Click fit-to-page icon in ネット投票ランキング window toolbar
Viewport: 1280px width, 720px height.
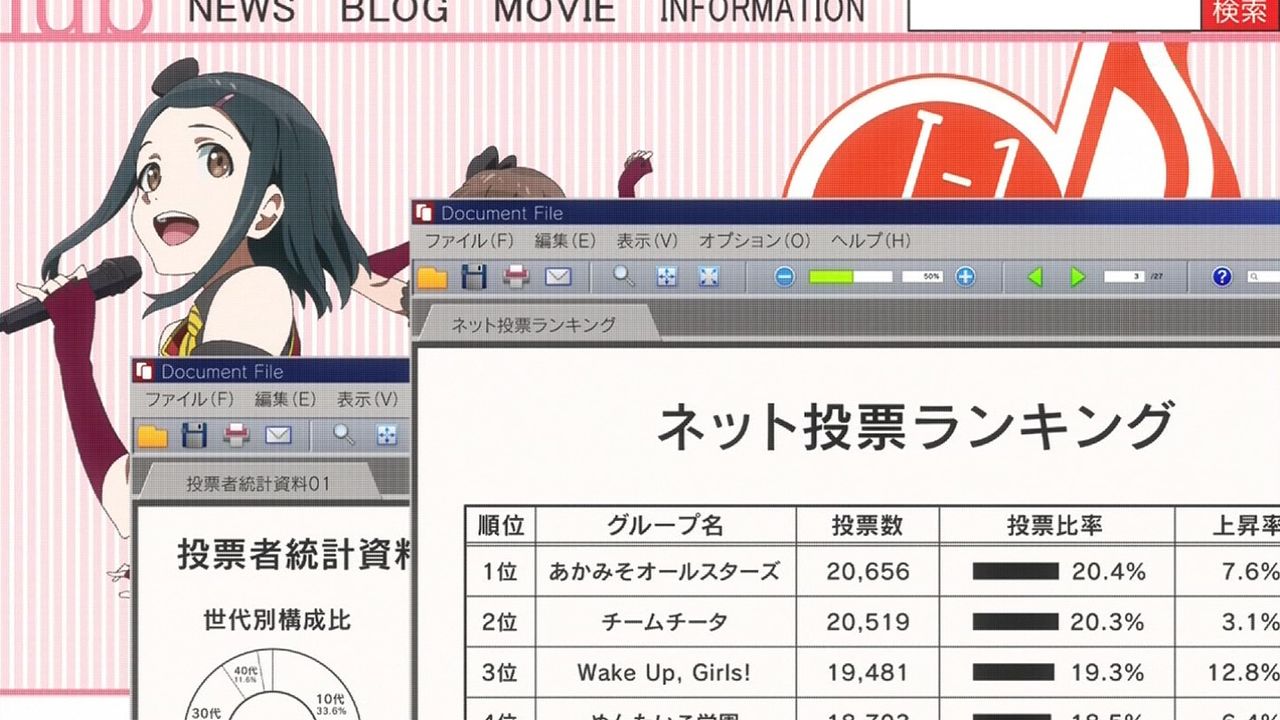(667, 277)
